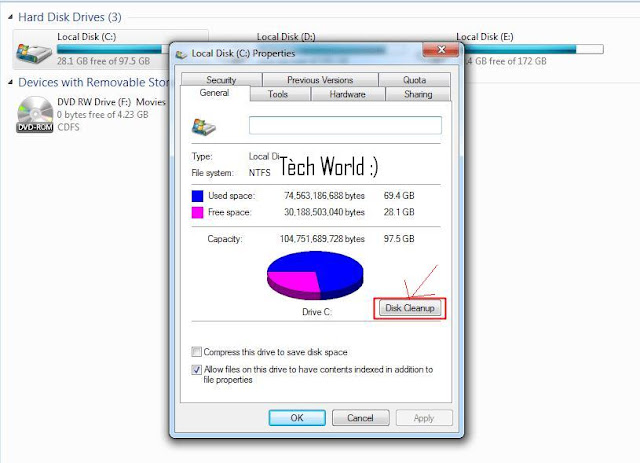Launch Disk Cleanup
640x463 pixels.
(x=410, y=308)
